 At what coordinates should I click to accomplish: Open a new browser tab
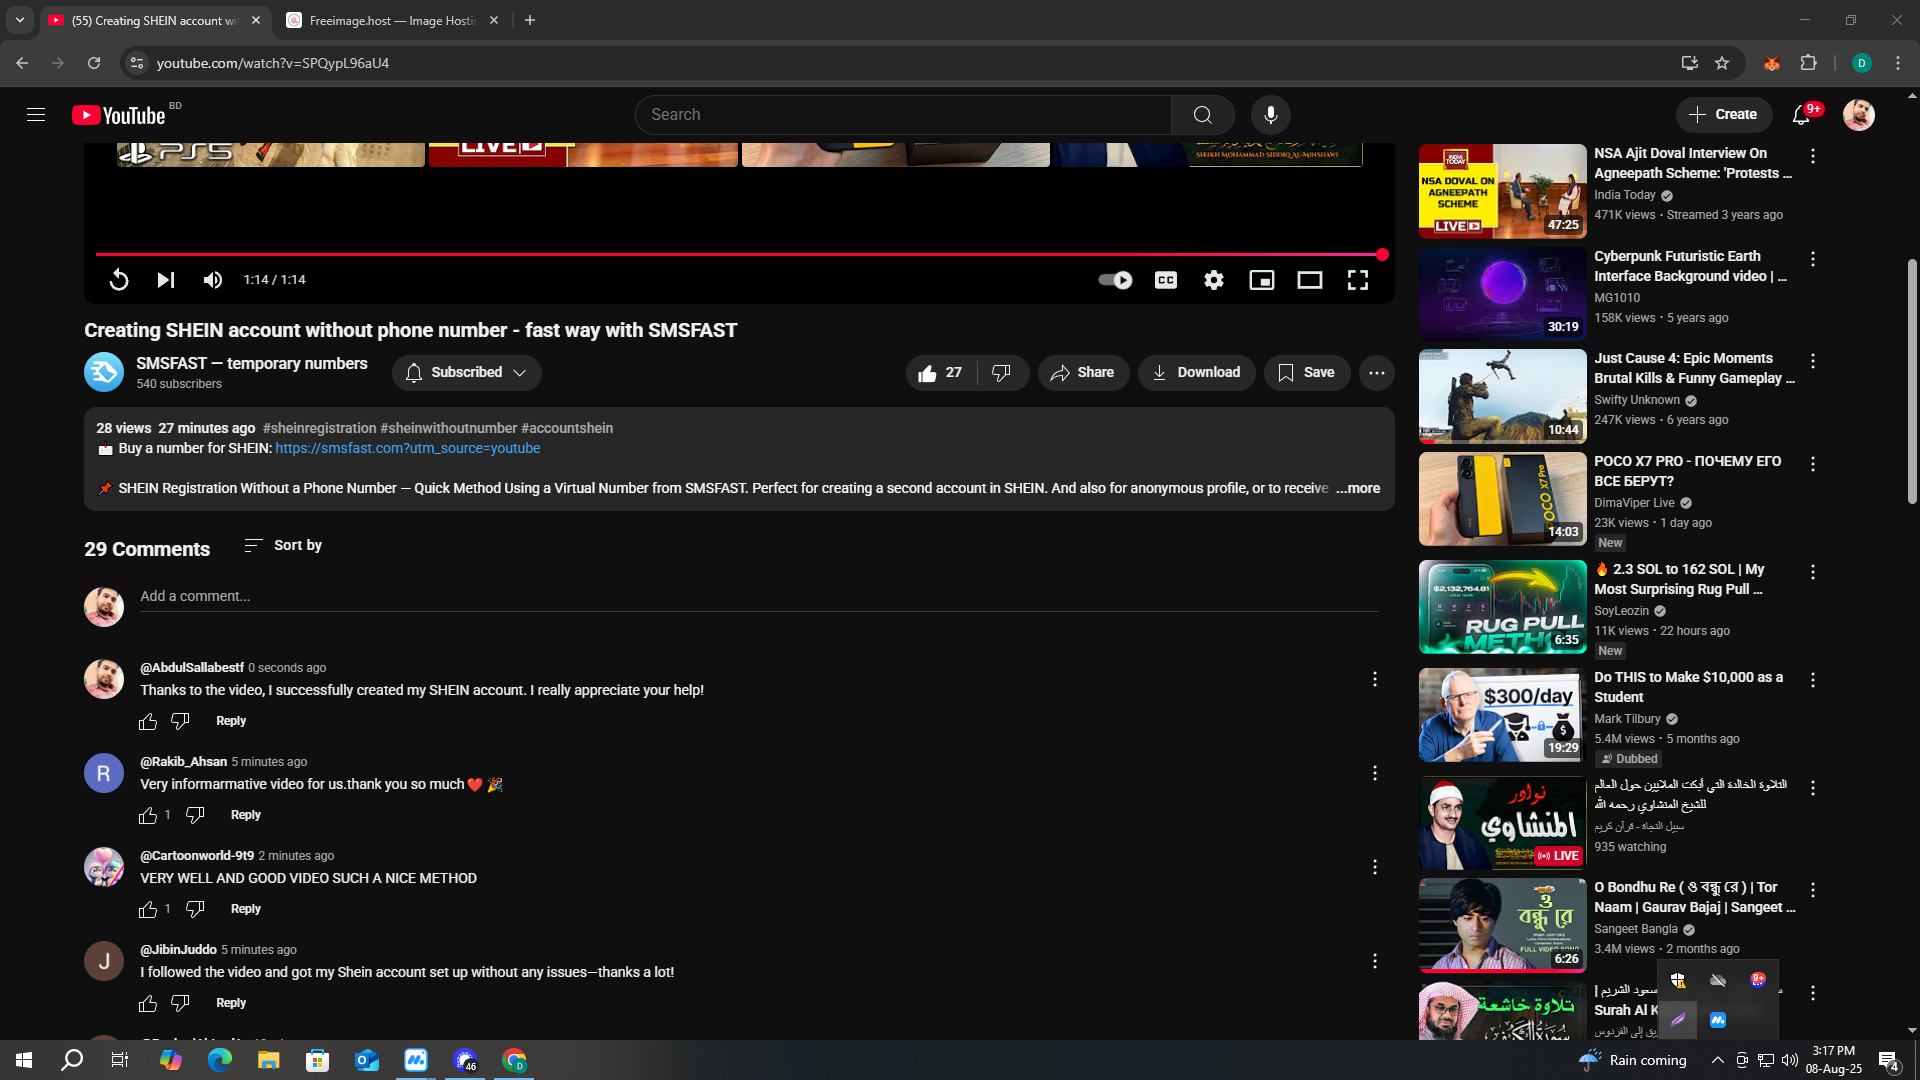click(530, 21)
